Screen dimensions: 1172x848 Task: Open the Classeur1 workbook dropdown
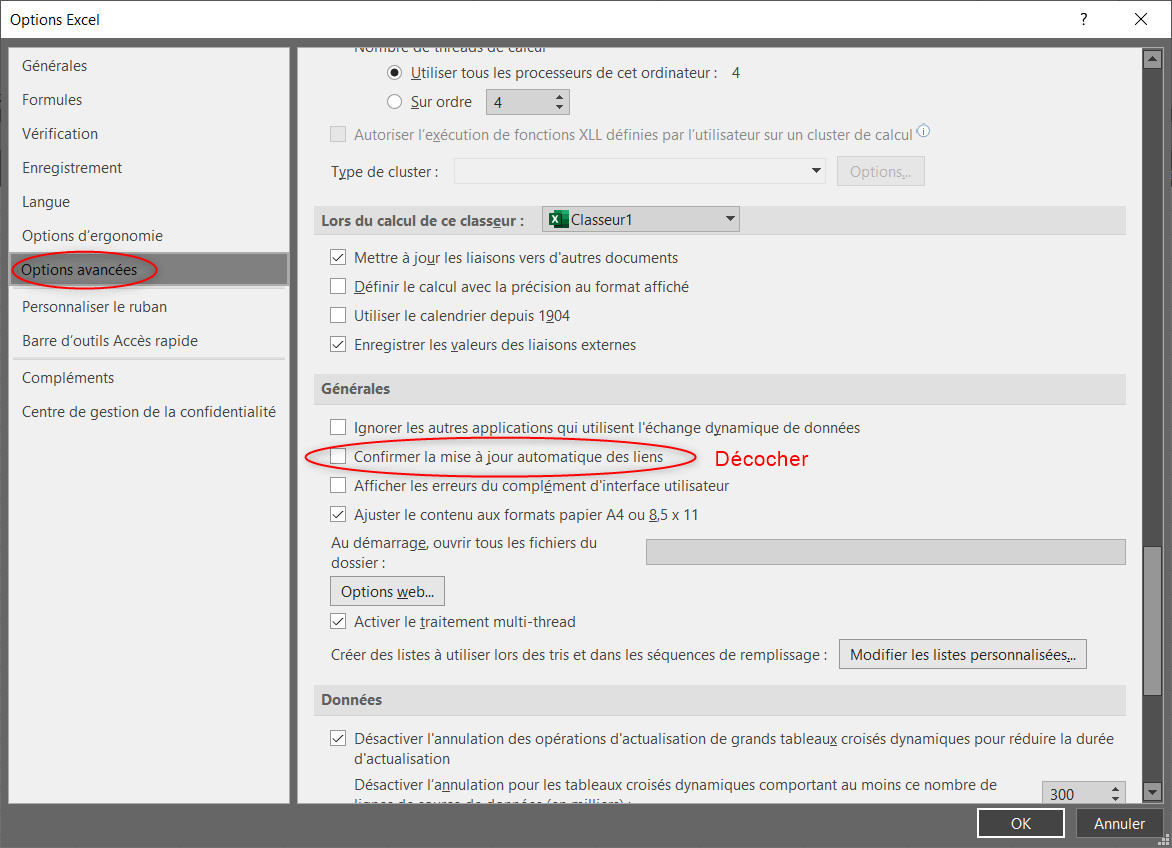(x=641, y=220)
